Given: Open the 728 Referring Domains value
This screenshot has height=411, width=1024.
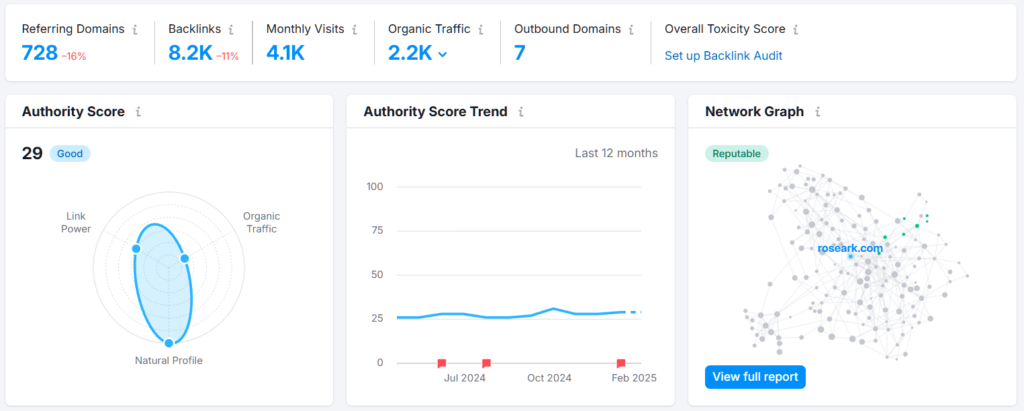Looking at the screenshot, I should click(40, 53).
